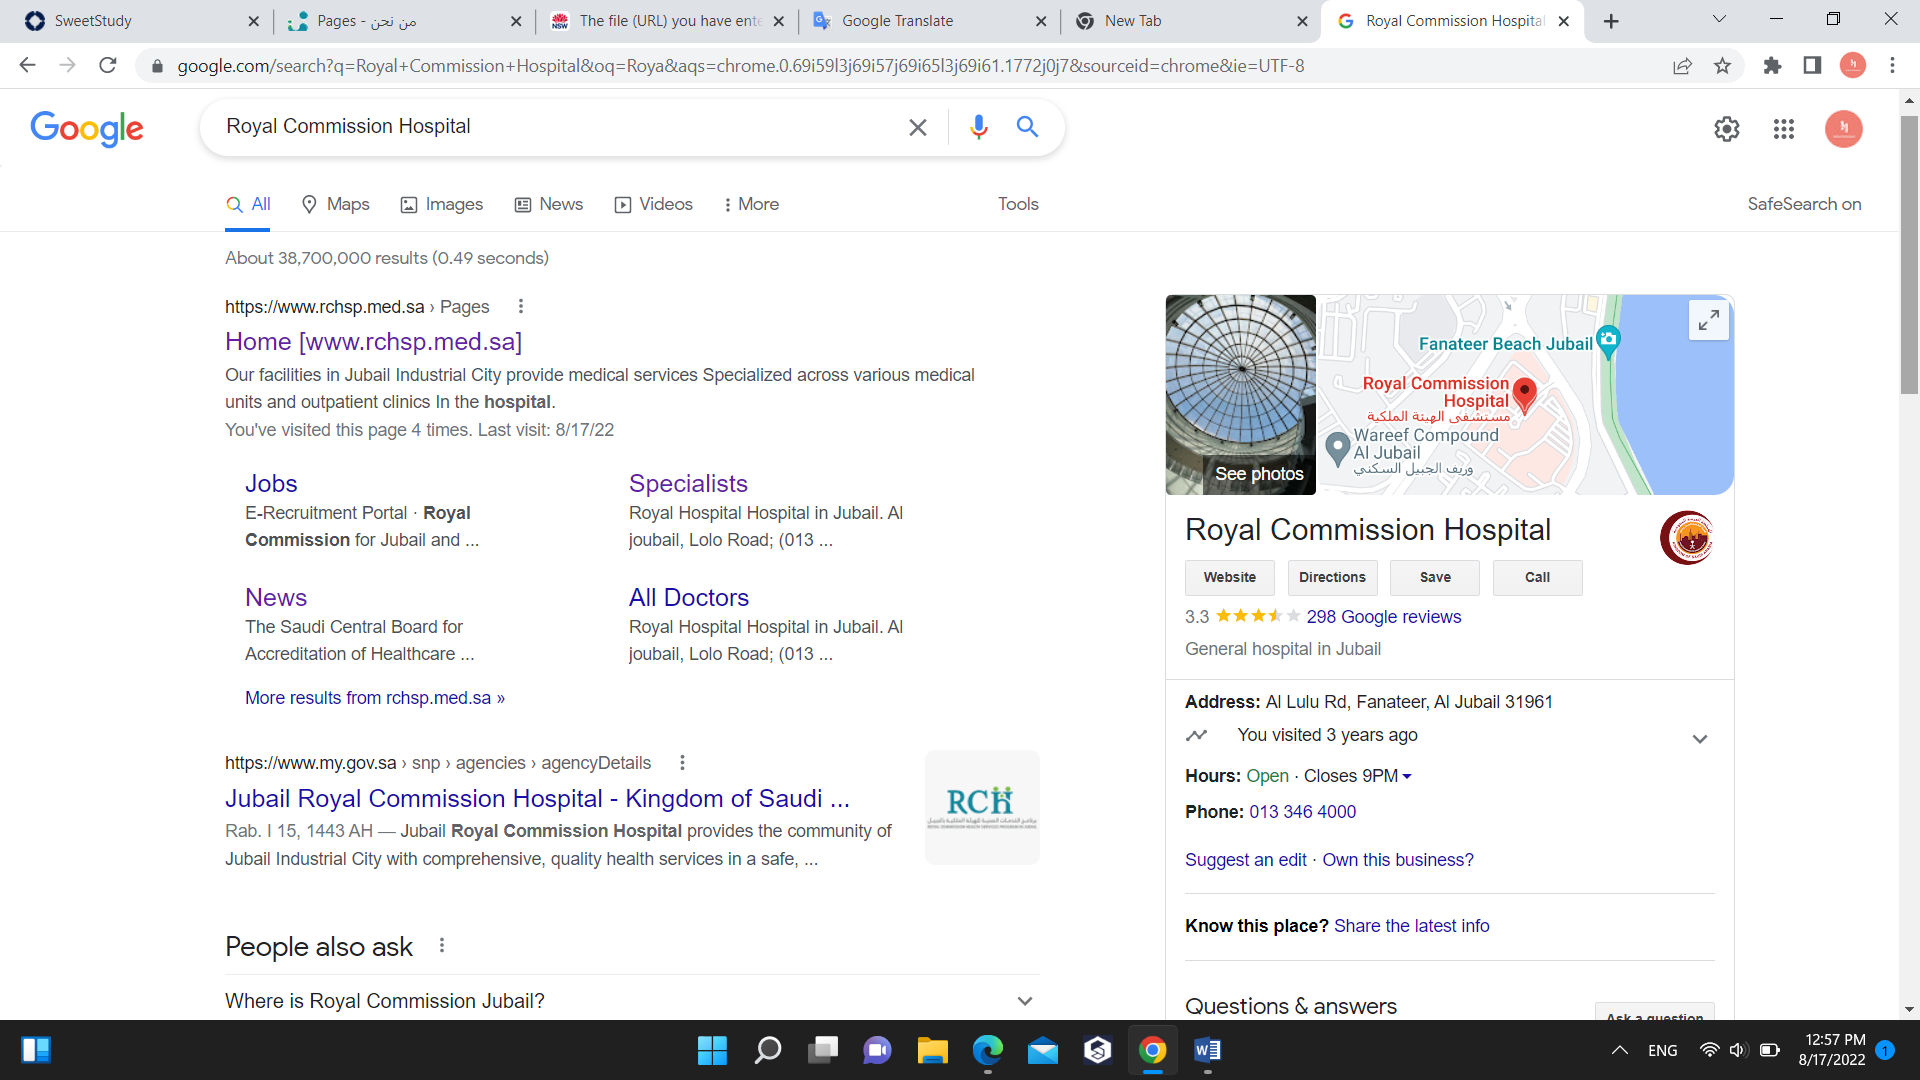Open the Specialists sitelink

[688, 484]
